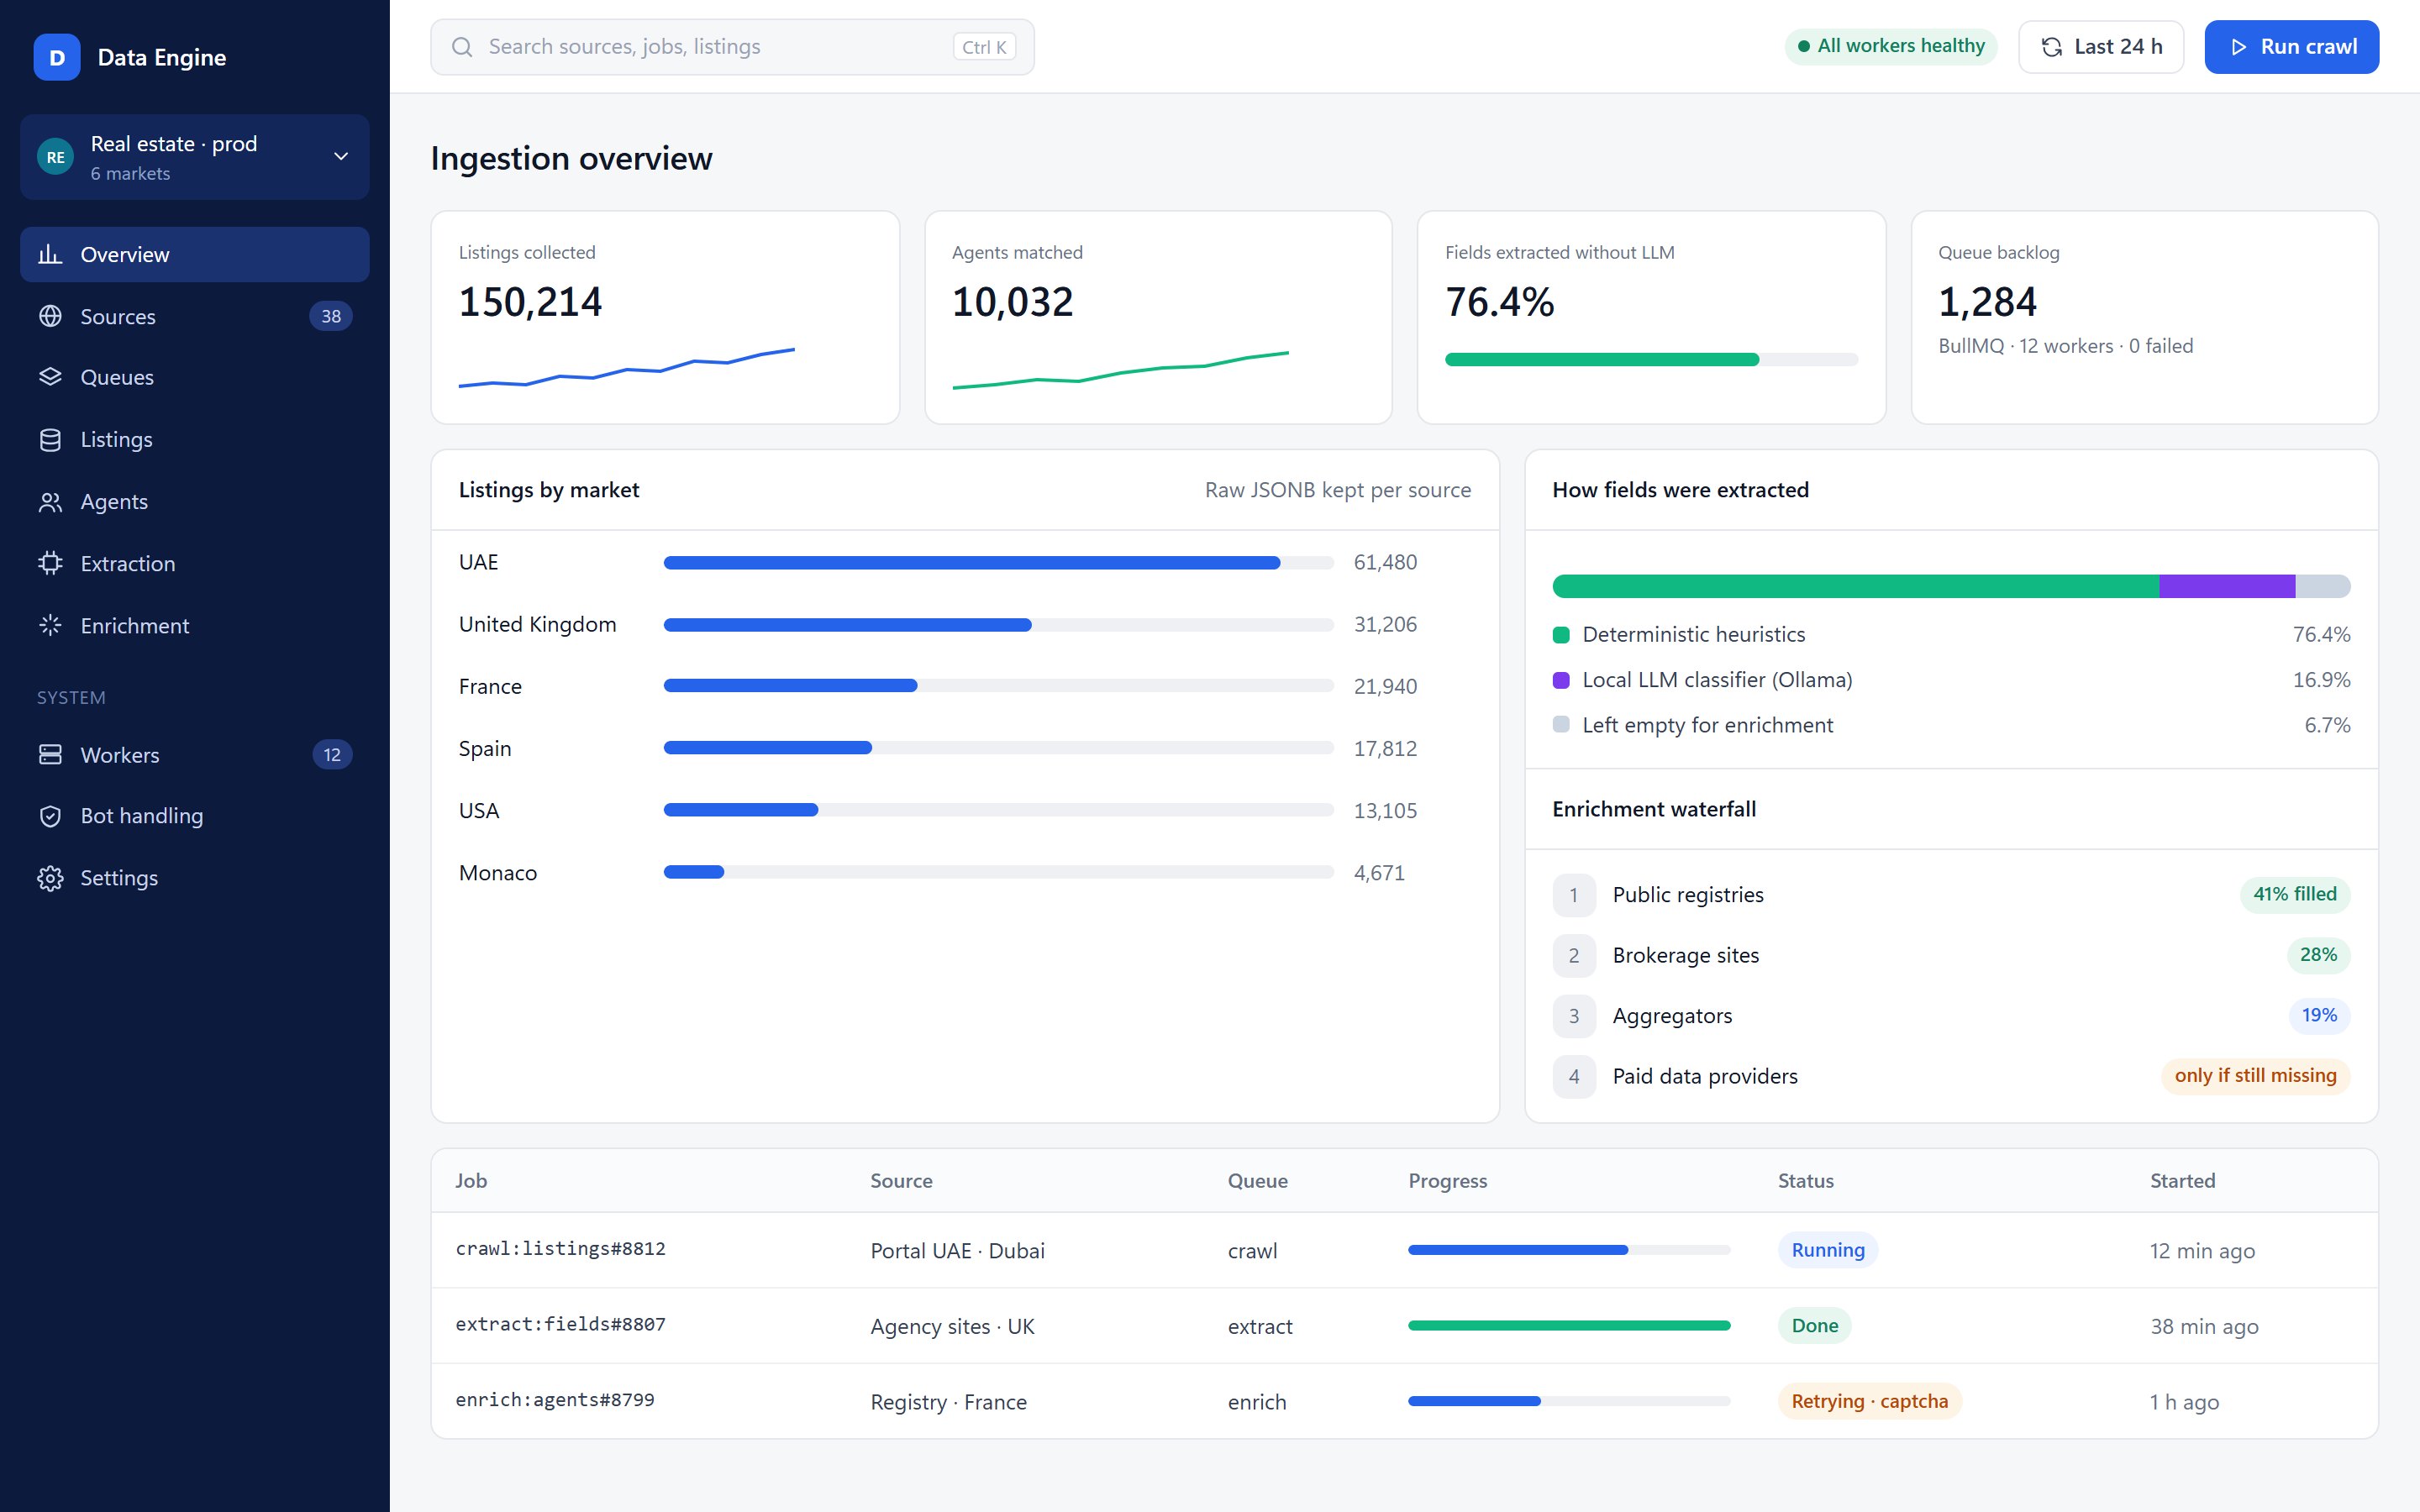Focus the search sources, jobs, listings field
The height and width of the screenshot is (1512, 2420).
click(x=732, y=47)
